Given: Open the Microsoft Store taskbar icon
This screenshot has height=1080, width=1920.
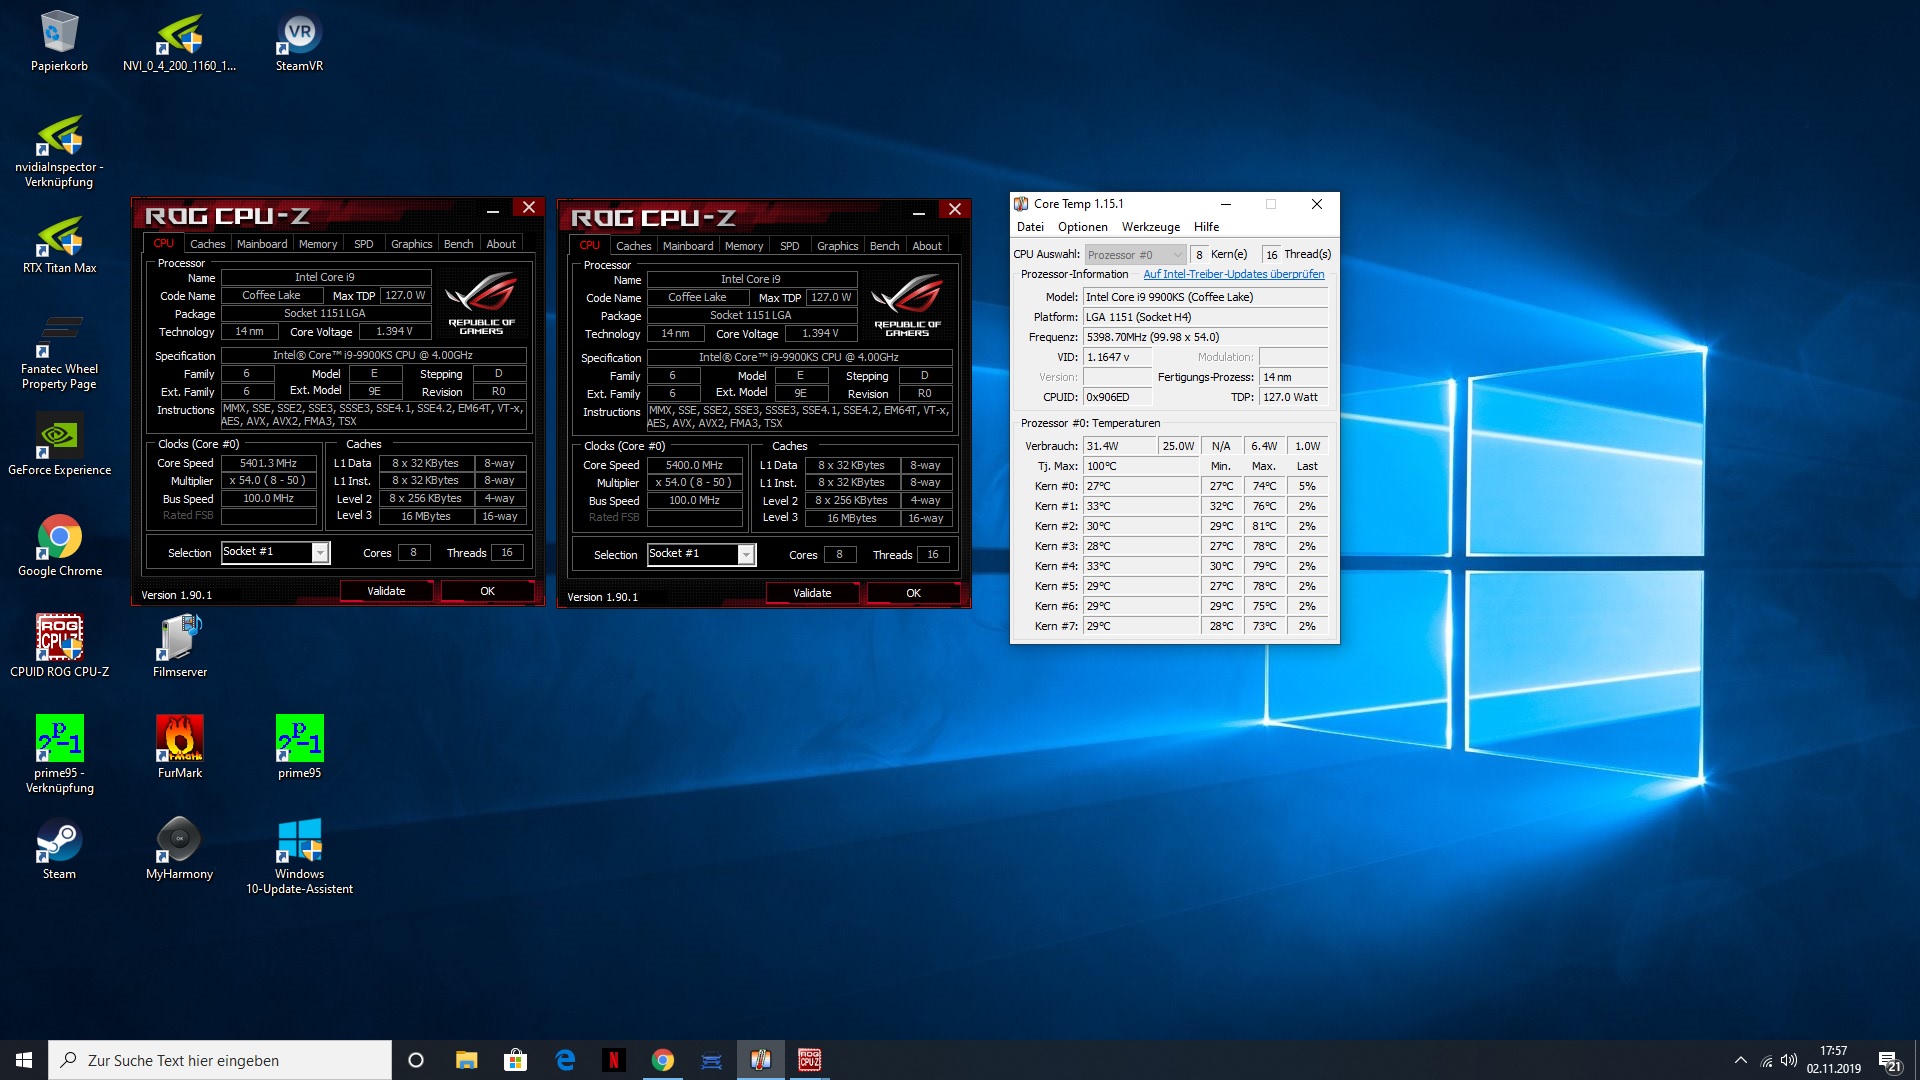Looking at the screenshot, I should point(516,1060).
